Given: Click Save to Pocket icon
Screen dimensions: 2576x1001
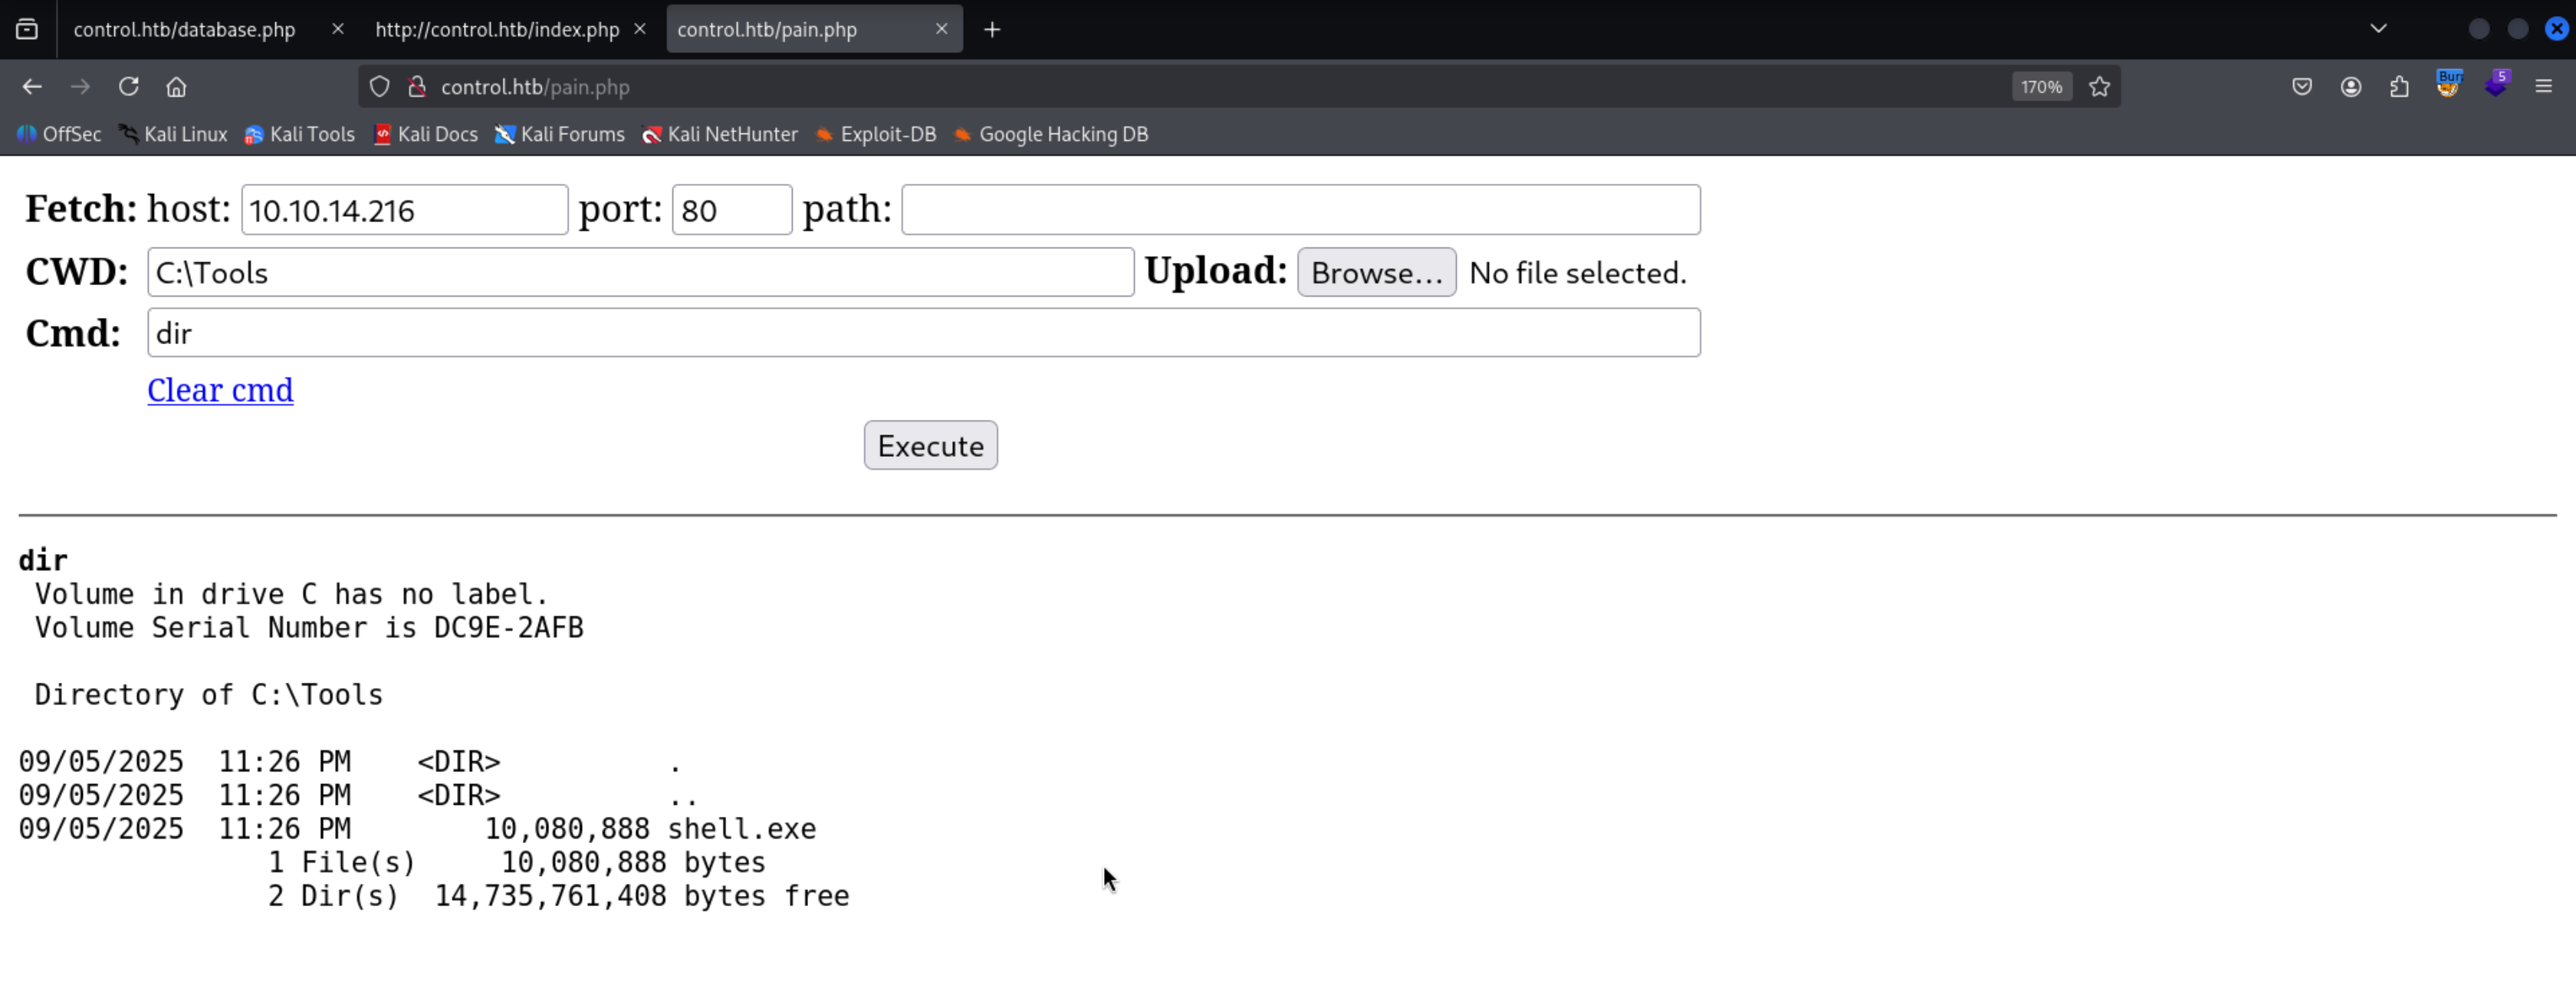Looking at the screenshot, I should click(x=2301, y=87).
